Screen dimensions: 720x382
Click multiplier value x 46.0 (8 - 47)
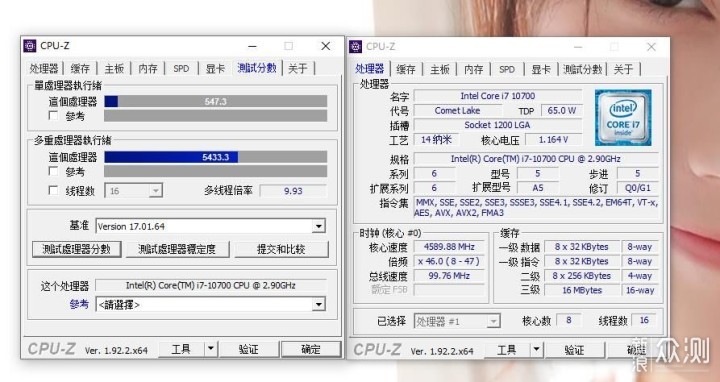coord(449,261)
